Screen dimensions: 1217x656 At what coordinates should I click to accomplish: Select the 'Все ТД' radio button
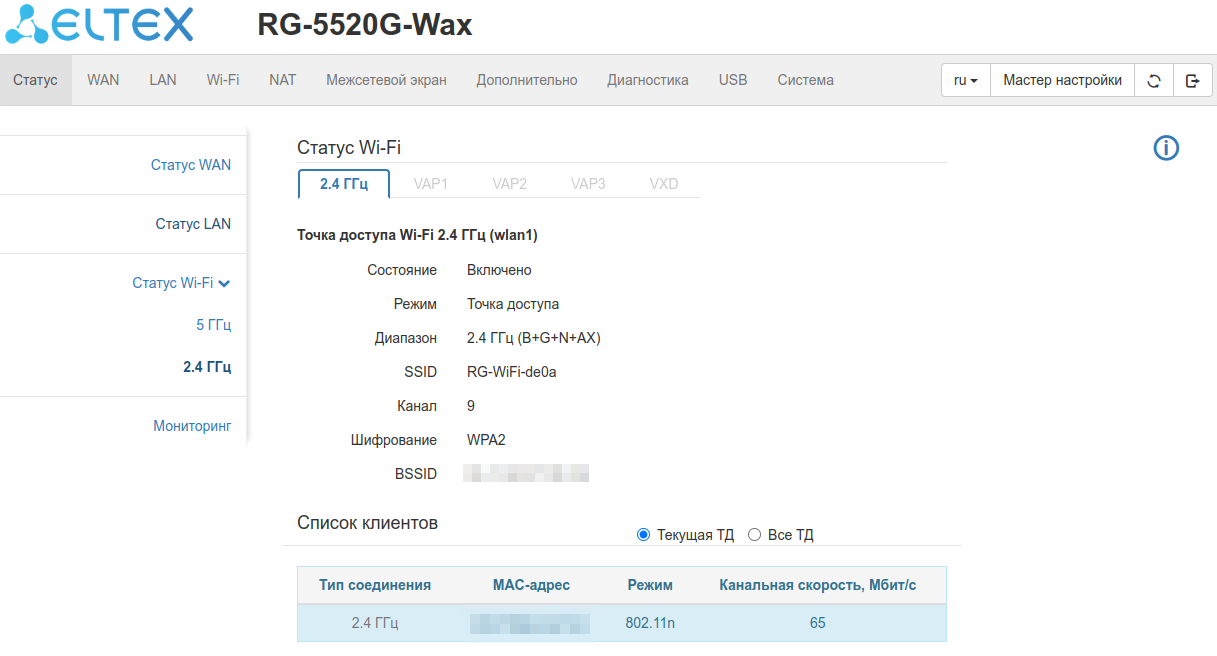[x=755, y=535]
